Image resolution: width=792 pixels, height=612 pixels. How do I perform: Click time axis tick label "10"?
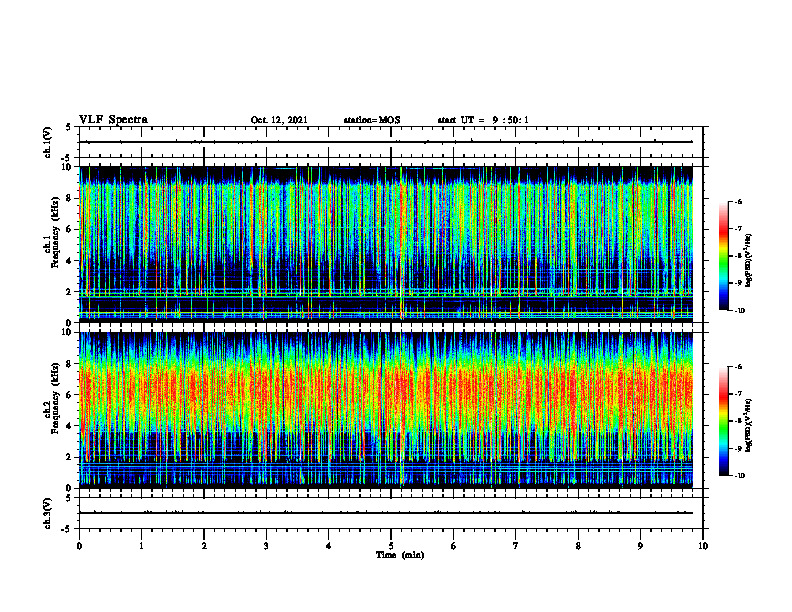click(x=703, y=546)
